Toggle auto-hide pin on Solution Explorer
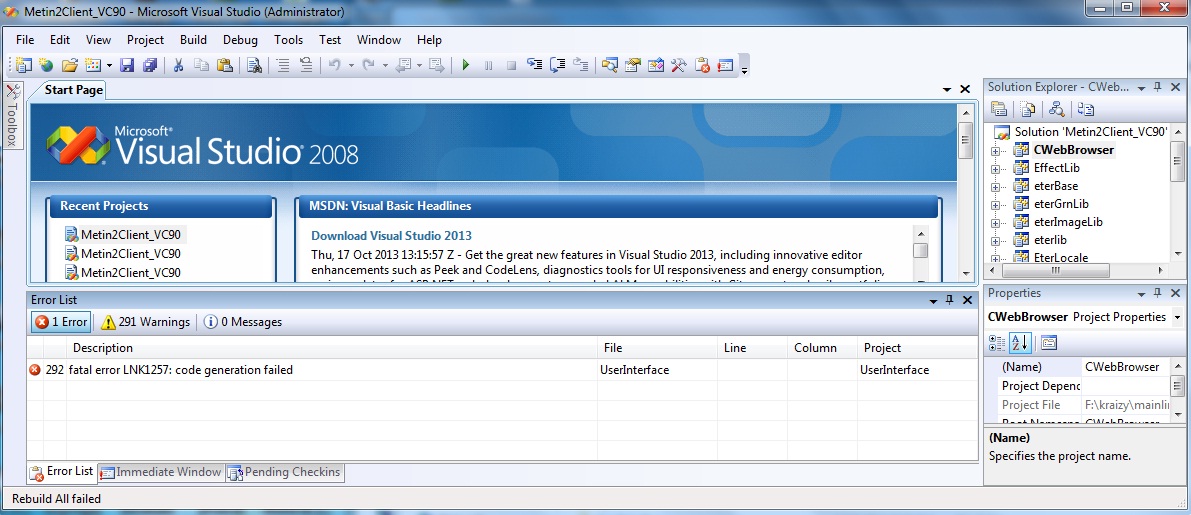 click(x=1158, y=87)
